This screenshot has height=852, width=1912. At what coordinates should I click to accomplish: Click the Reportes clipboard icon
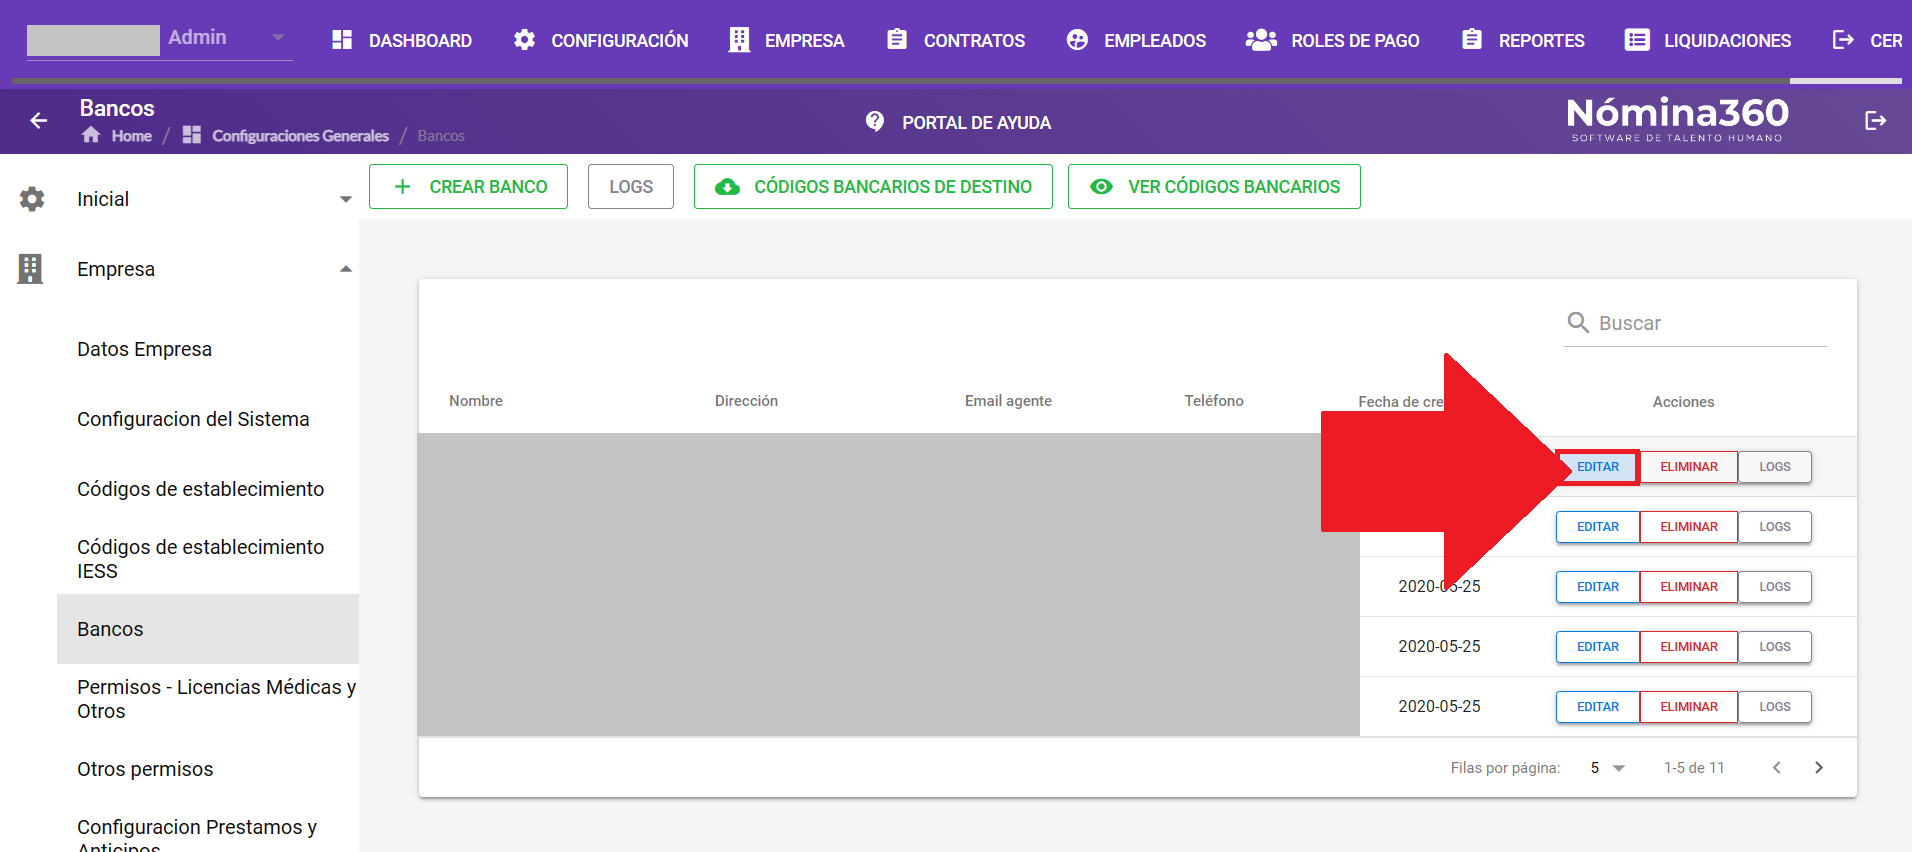click(x=1472, y=39)
